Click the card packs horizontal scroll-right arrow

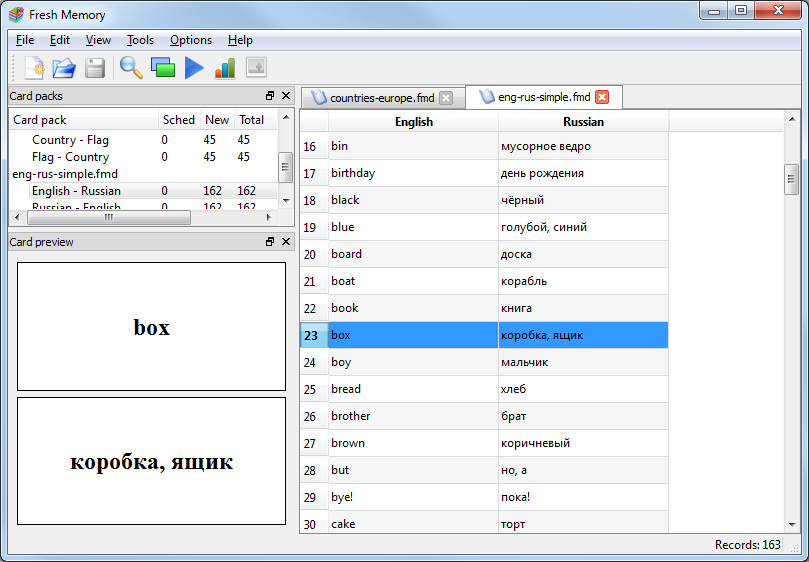point(268,217)
